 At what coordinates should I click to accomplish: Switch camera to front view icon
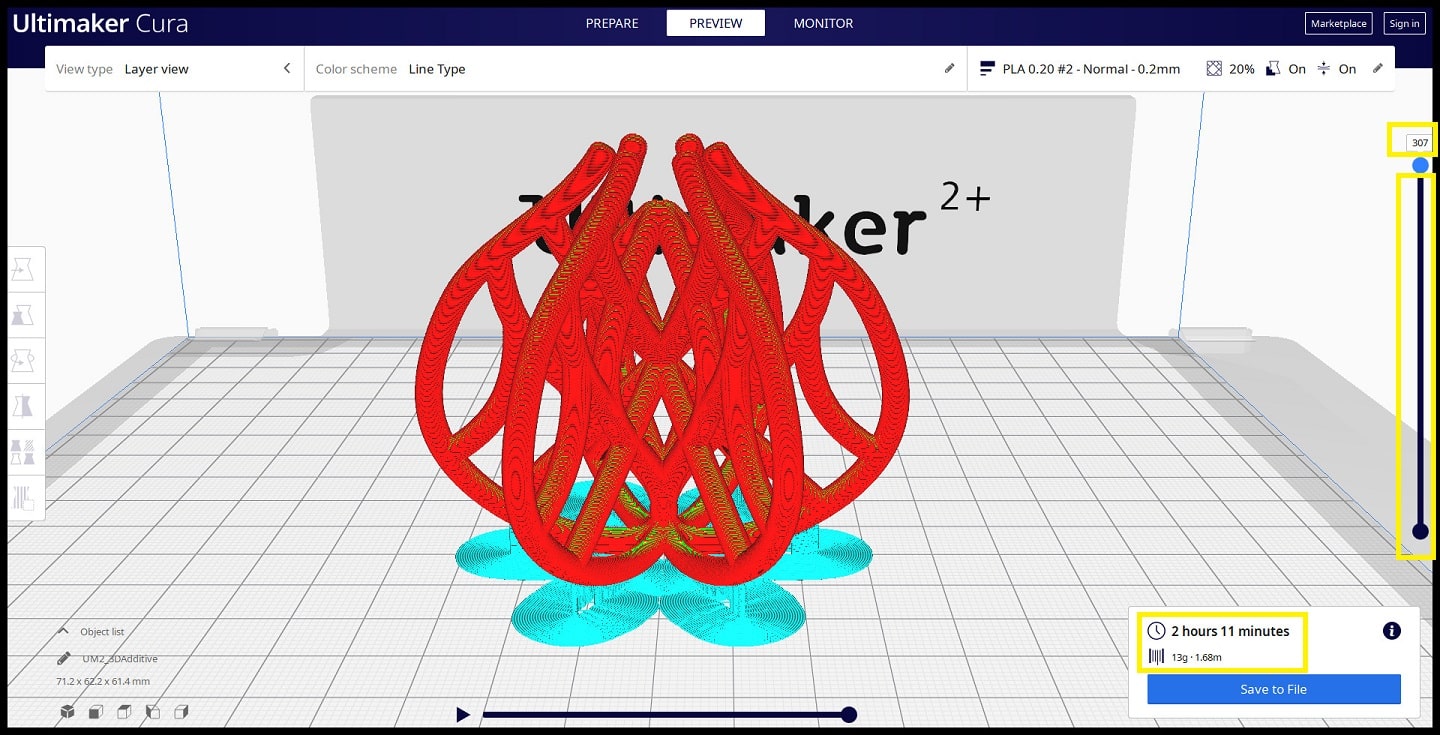click(96, 712)
